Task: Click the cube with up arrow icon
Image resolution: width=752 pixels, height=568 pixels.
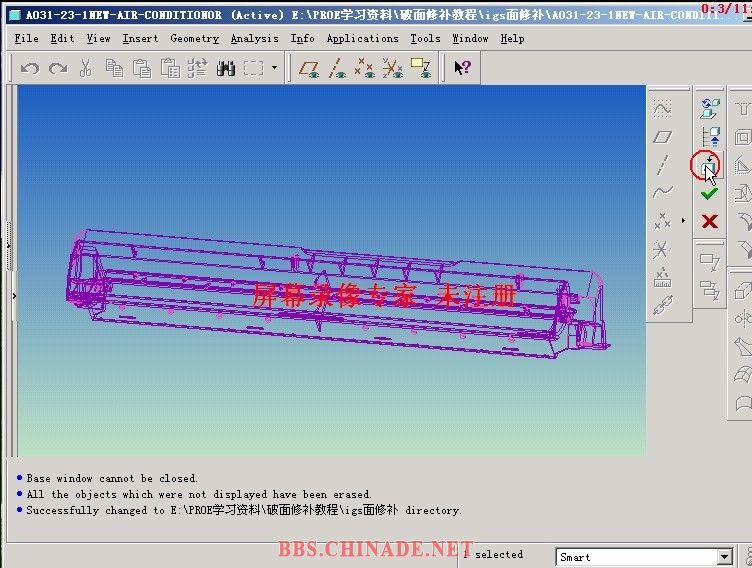Action: [709, 137]
